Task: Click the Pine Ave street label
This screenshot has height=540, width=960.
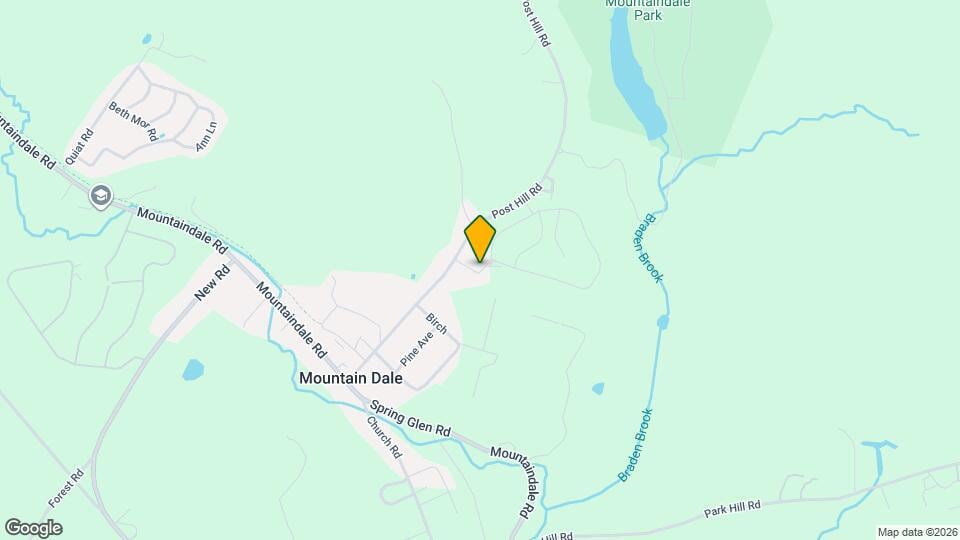Action: (416, 349)
